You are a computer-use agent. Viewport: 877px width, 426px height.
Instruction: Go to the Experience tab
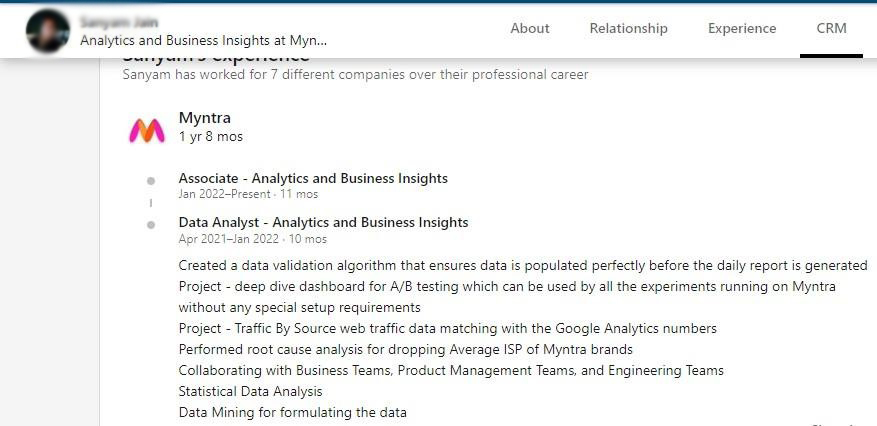[742, 29]
